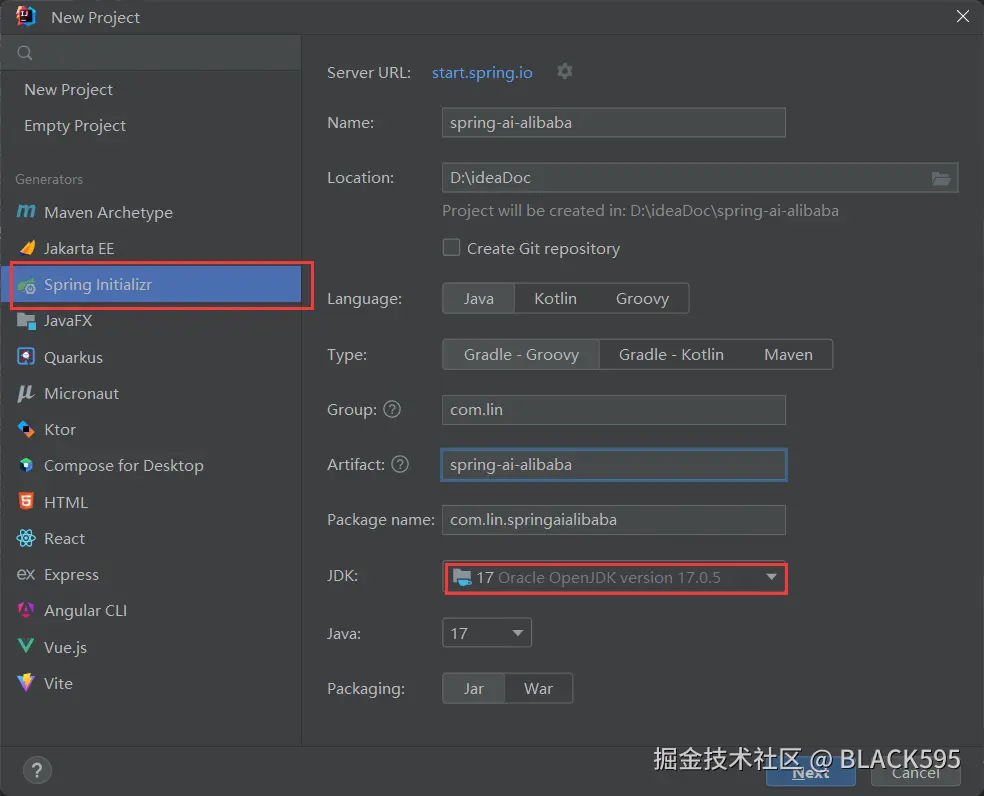The height and width of the screenshot is (796, 984).
Task: Choose Maven build type
Action: coord(788,354)
